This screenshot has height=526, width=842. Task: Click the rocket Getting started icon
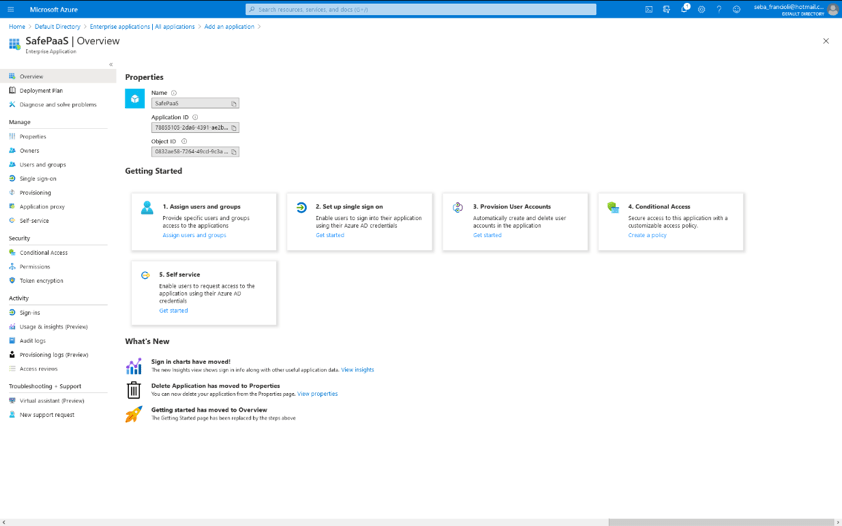pos(134,414)
